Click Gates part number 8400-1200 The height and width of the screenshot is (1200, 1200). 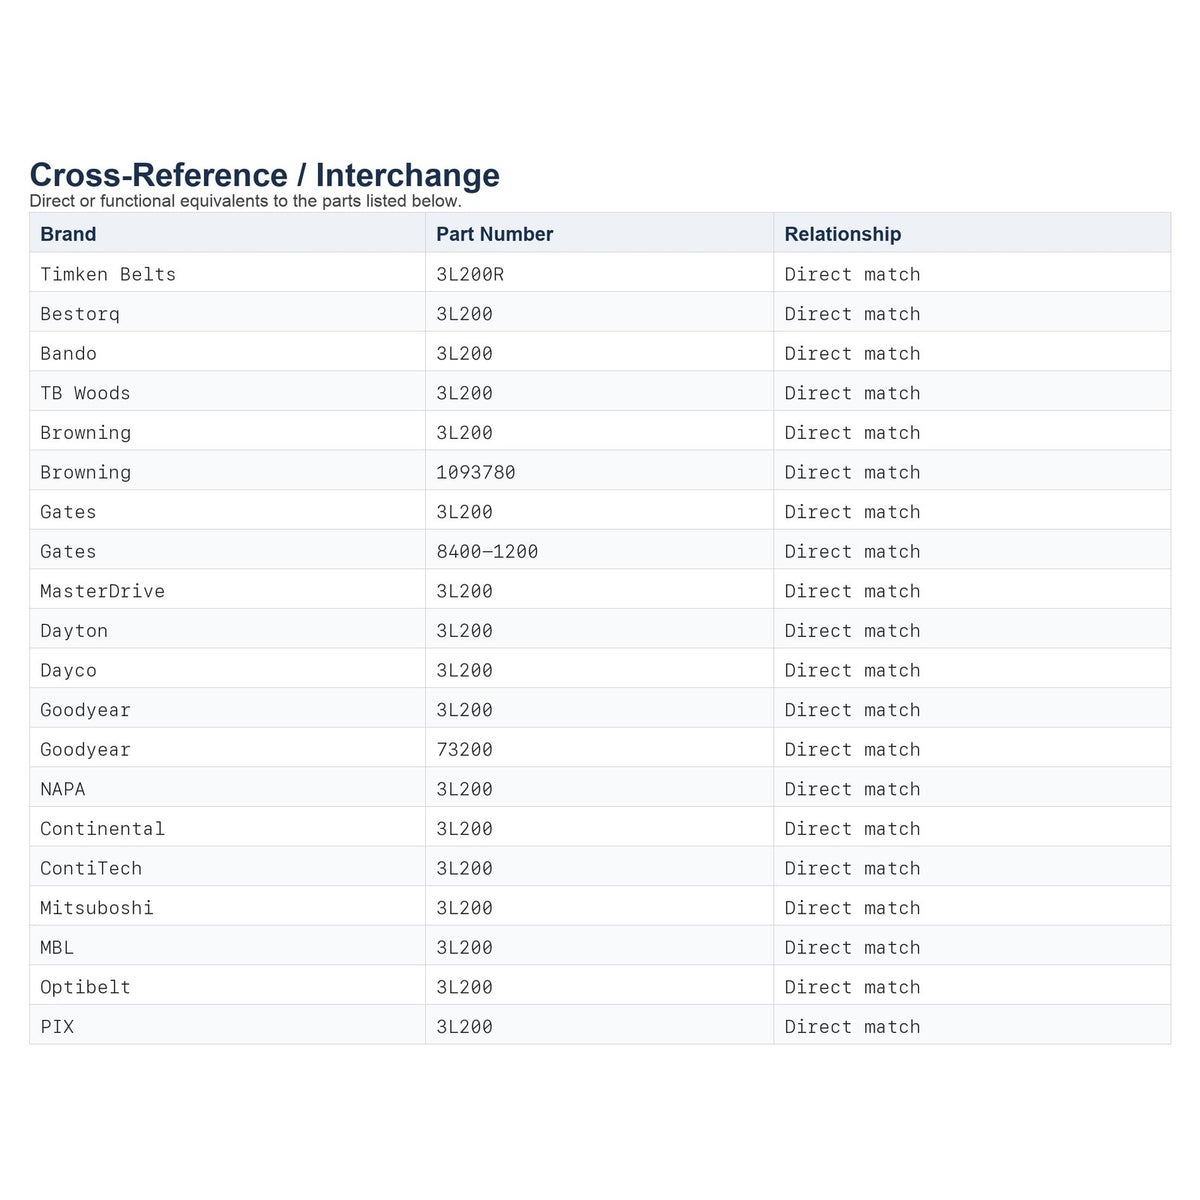[487, 552]
